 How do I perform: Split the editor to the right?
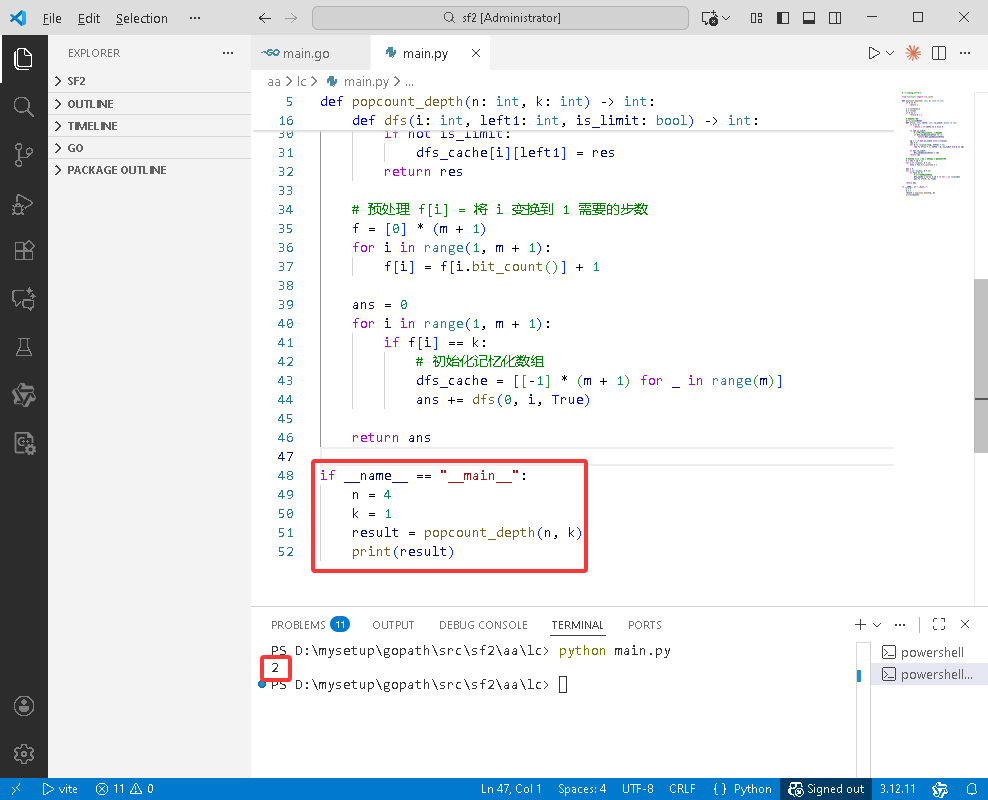pyautogui.click(x=939, y=53)
